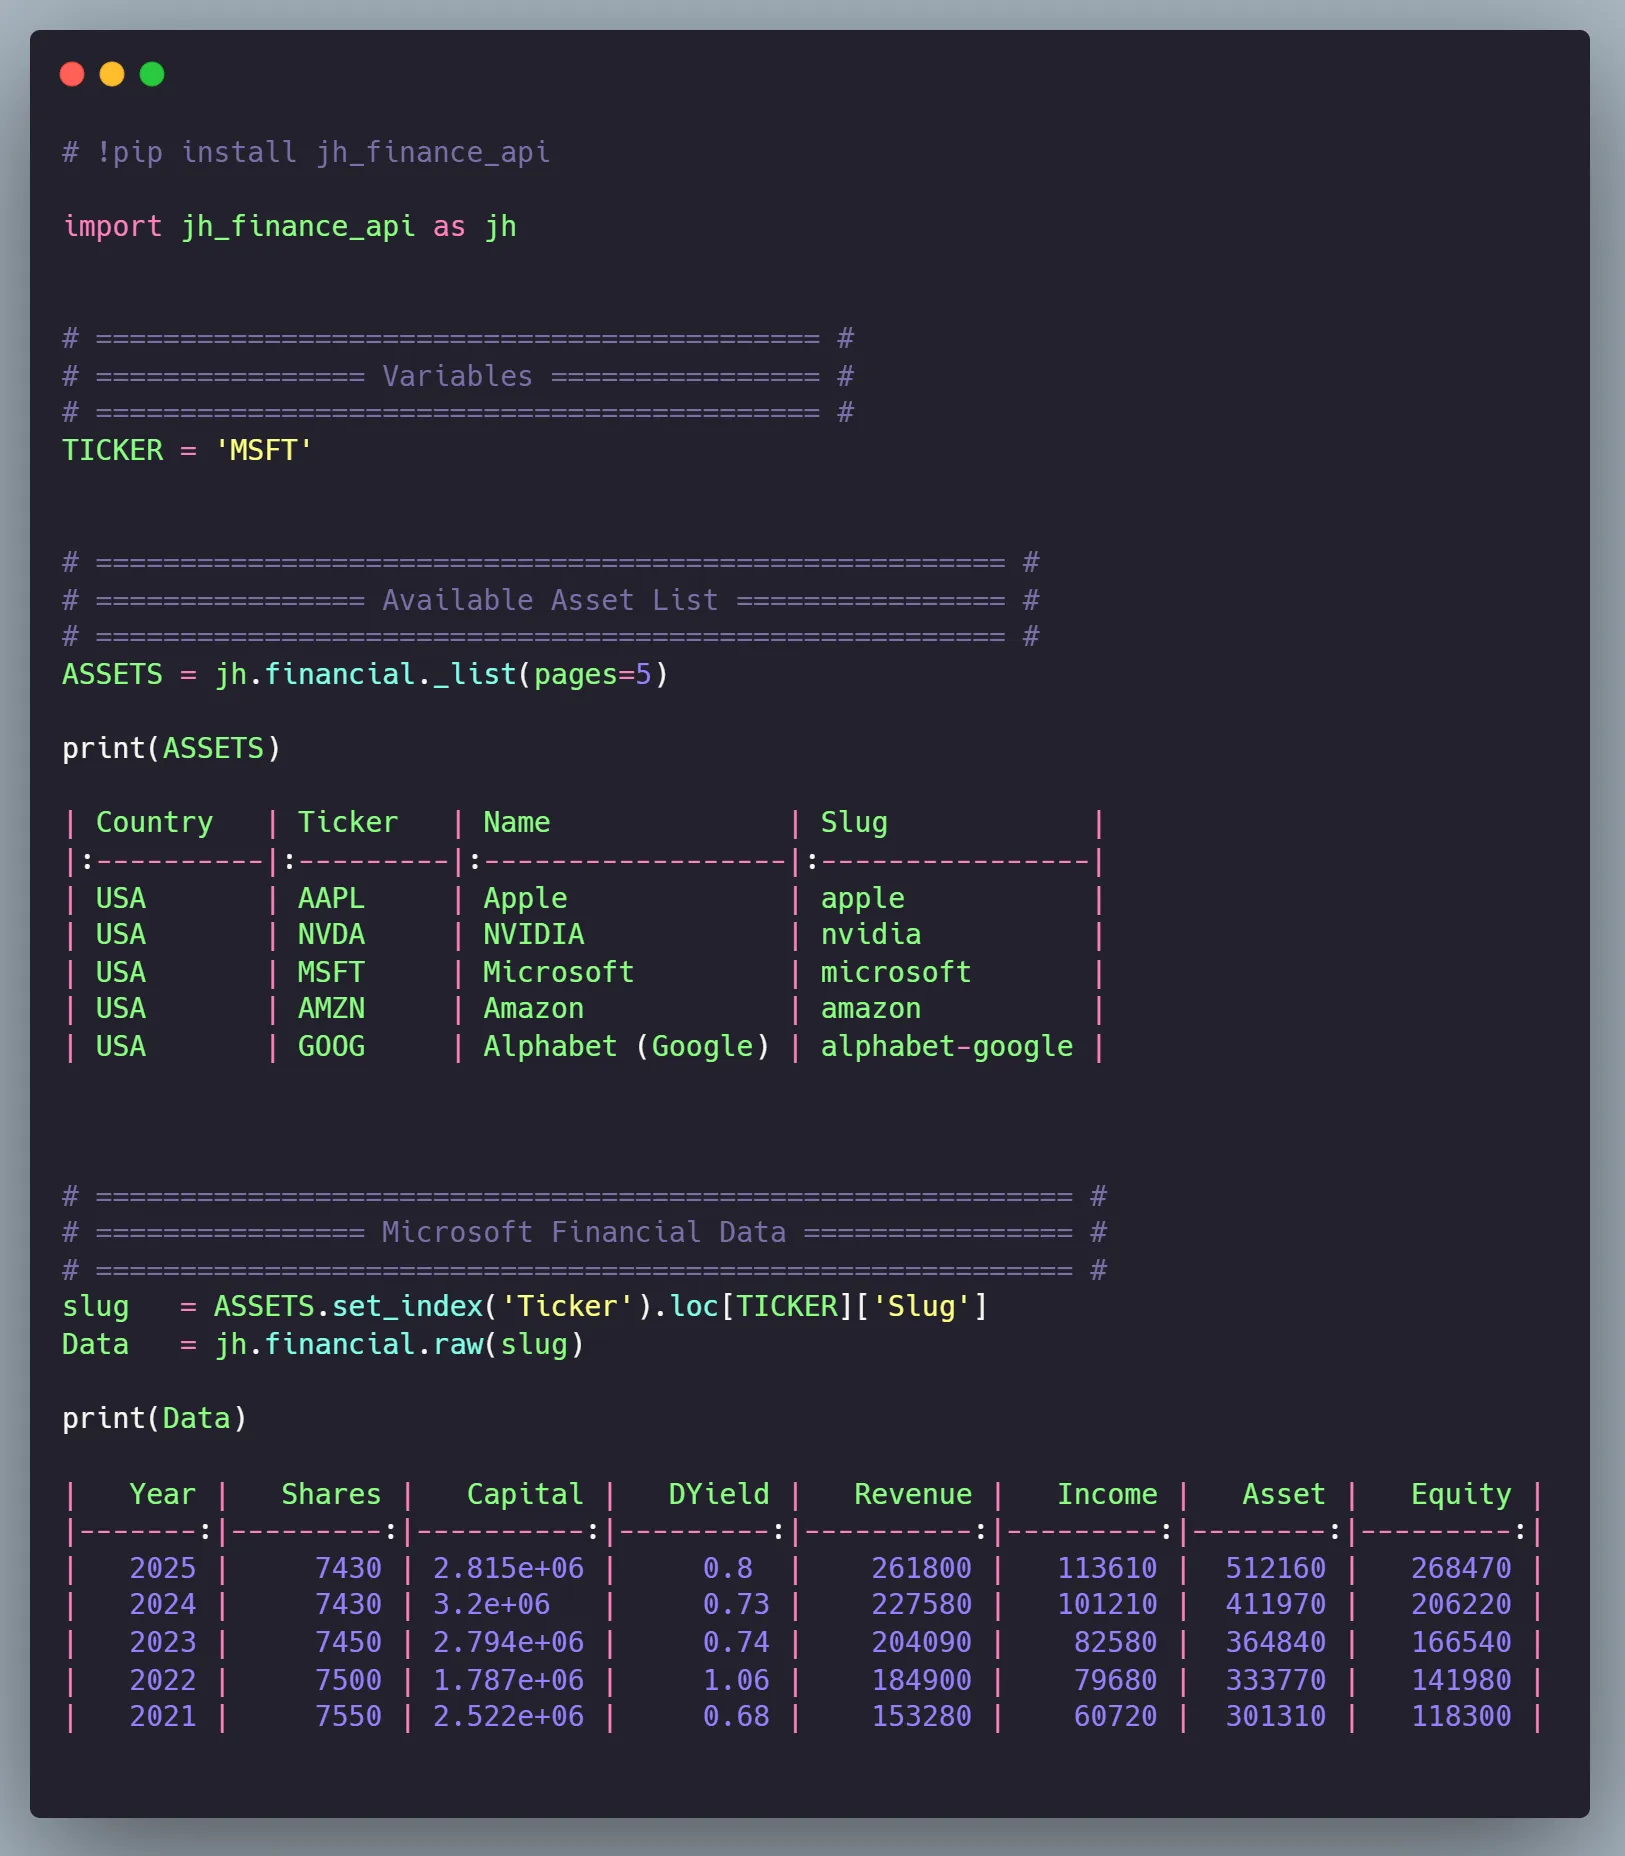Click the pages=5 argument
This screenshot has height=1856, width=1625.
pos(592,675)
